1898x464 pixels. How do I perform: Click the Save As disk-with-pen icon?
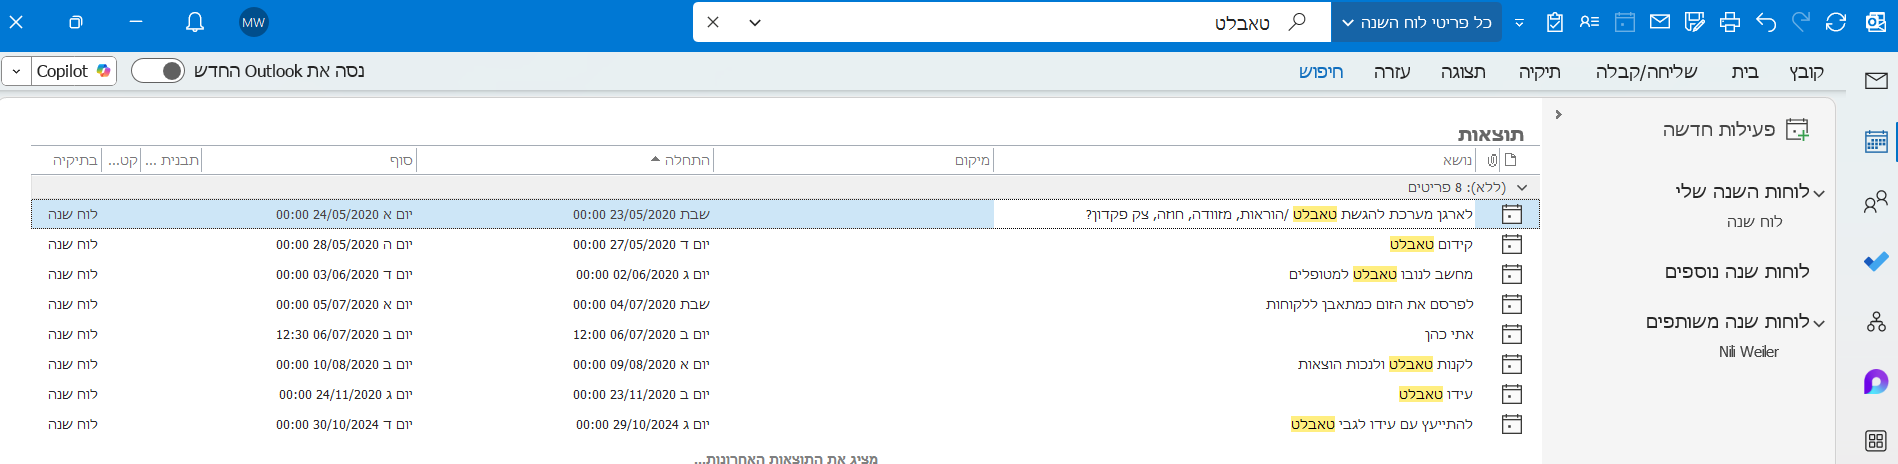[x=1694, y=22]
